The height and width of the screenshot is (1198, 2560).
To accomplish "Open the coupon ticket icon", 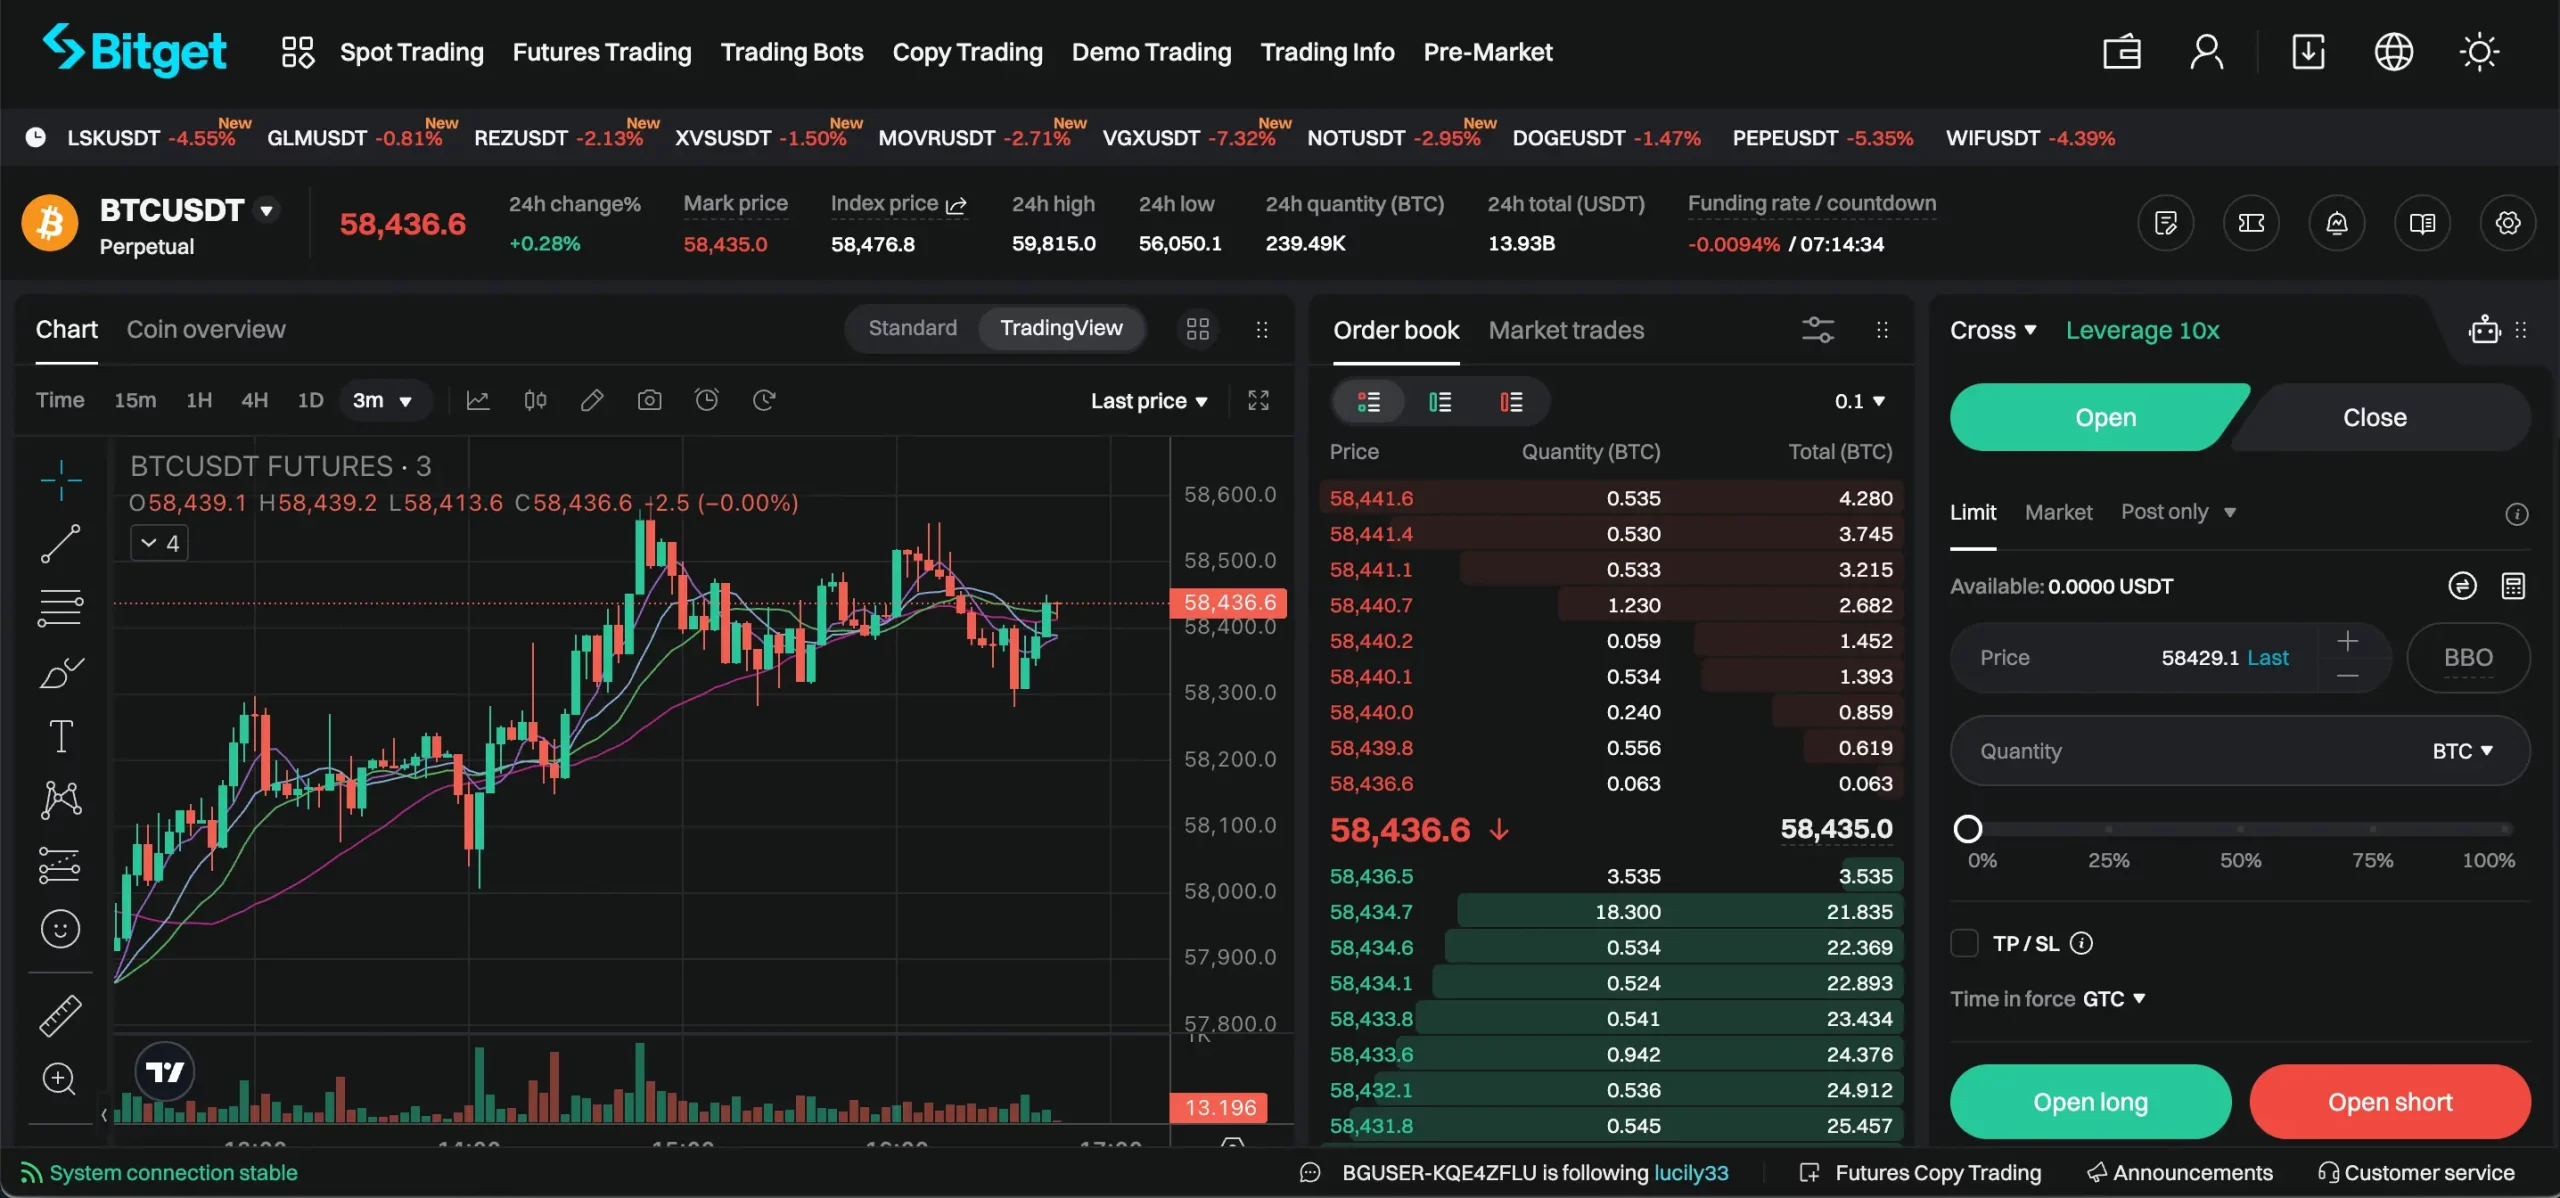I will (x=2251, y=223).
